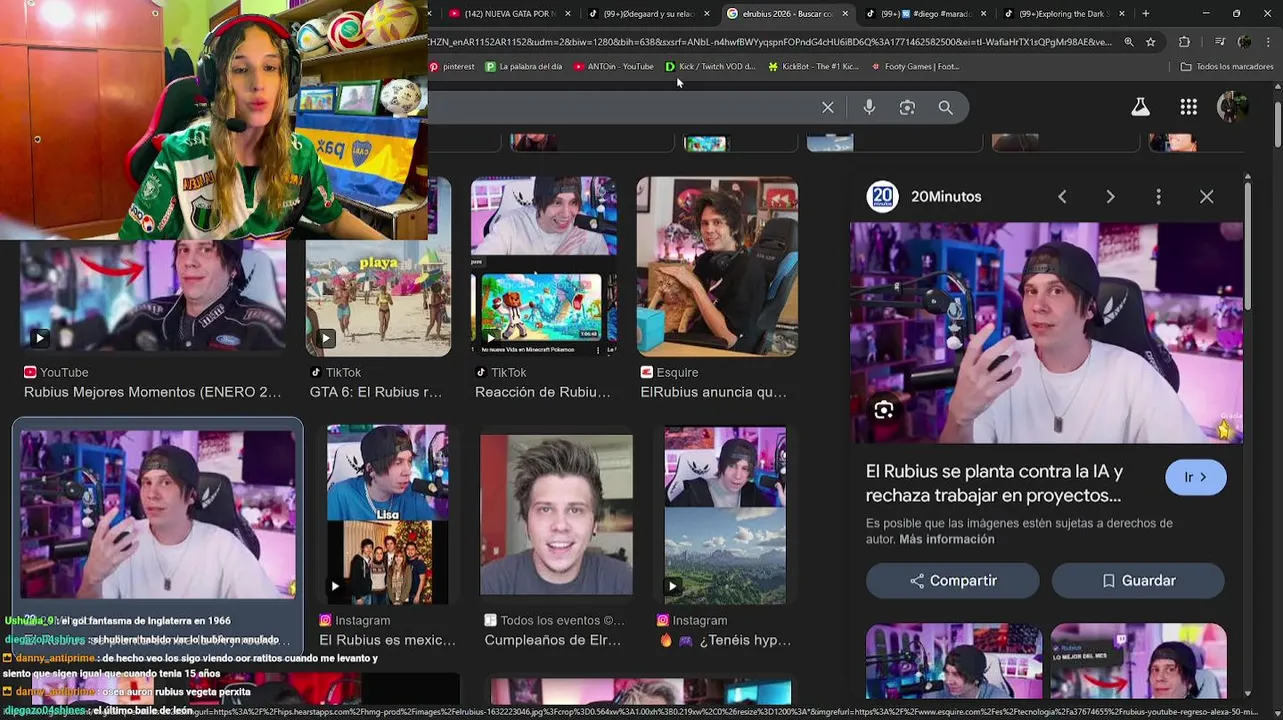
Task: Click the preview panel scrollbar thumb
Action: coord(1247,246)
